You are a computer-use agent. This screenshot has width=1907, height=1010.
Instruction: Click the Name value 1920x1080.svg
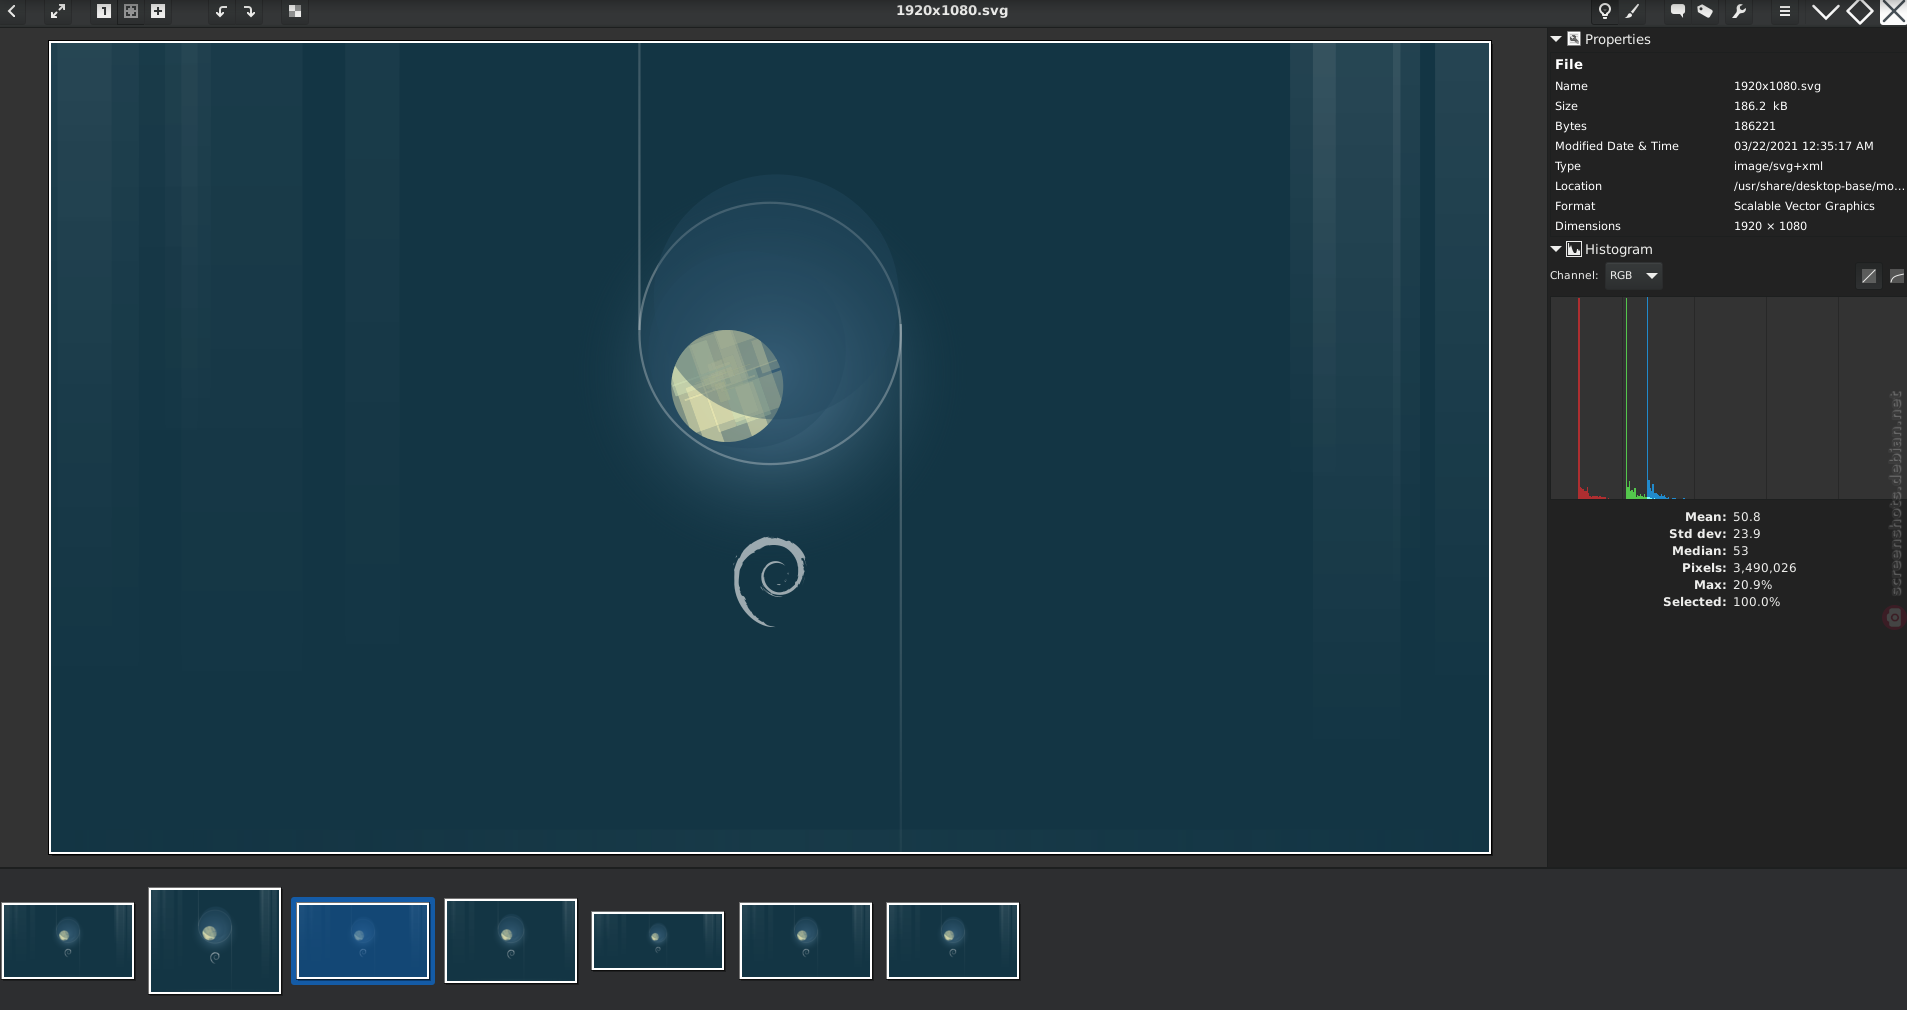[1777, 86]
